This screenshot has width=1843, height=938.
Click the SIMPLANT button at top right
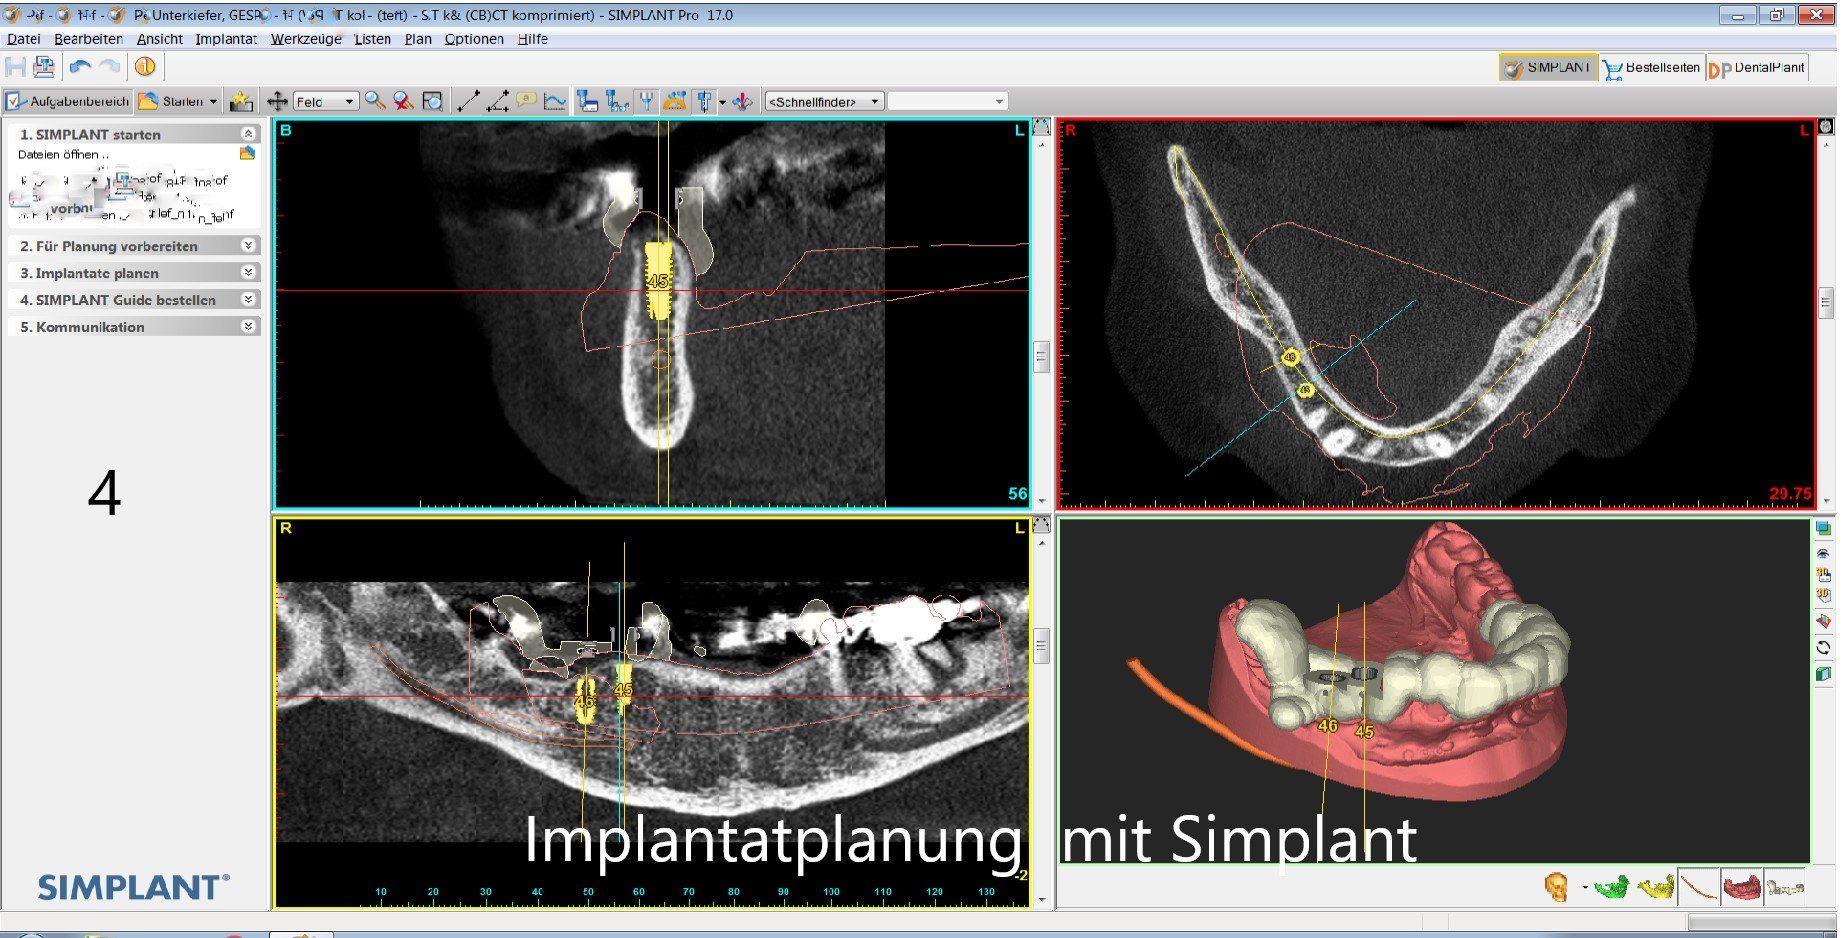coord(1547,68)
